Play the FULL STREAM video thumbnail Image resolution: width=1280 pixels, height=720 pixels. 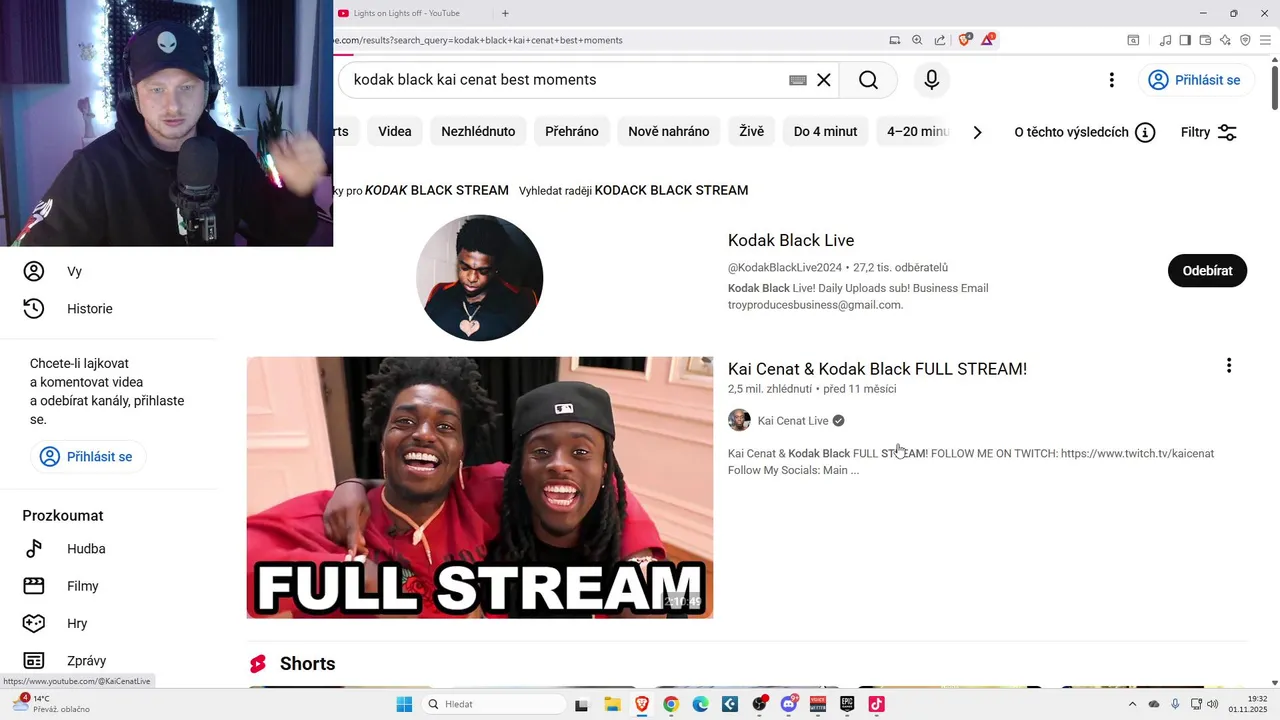tap(480, 487)
